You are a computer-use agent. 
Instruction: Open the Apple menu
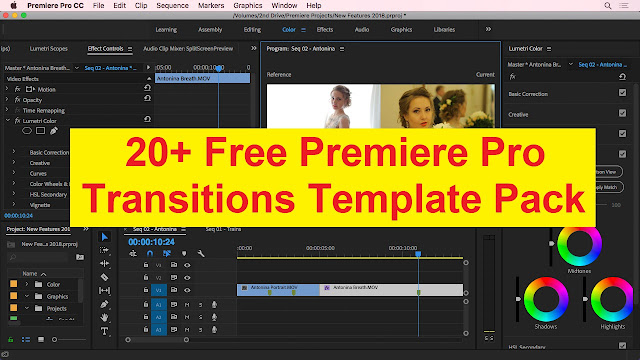tap(13, 5)
